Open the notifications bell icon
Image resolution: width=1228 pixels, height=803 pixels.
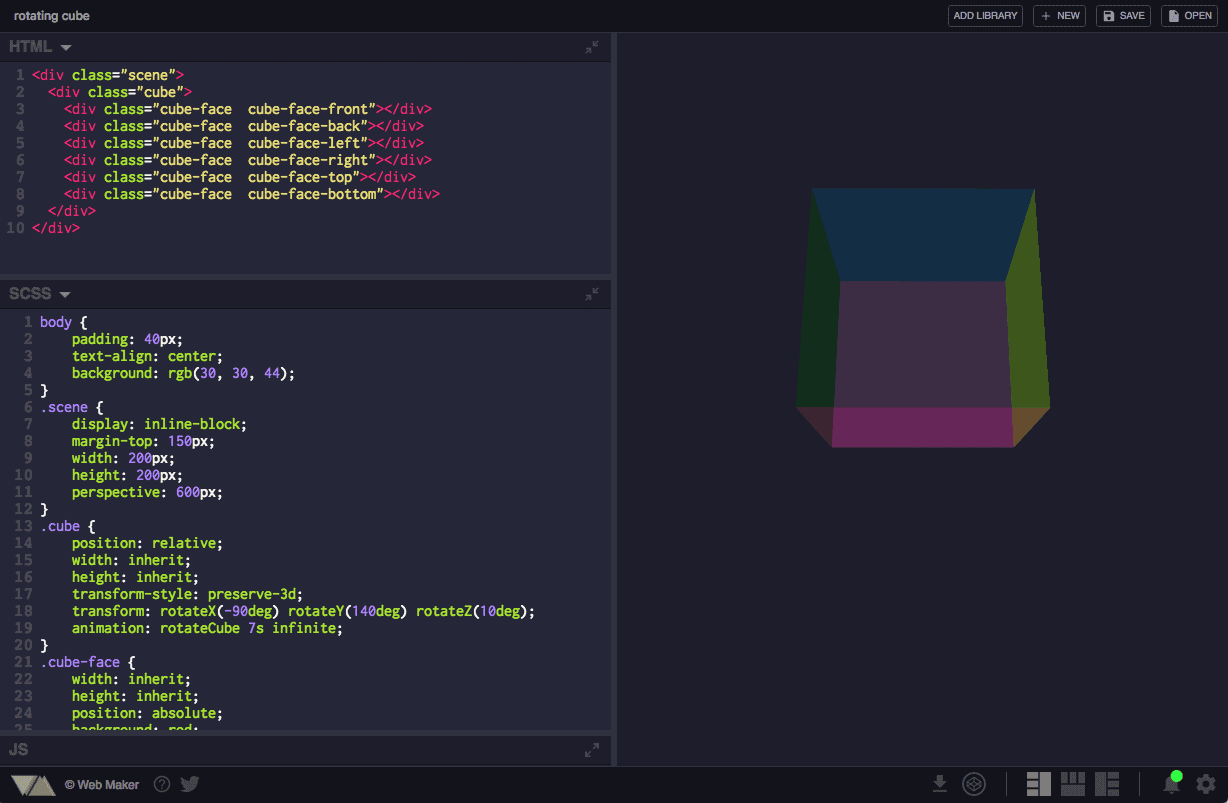pos(1171,784)
